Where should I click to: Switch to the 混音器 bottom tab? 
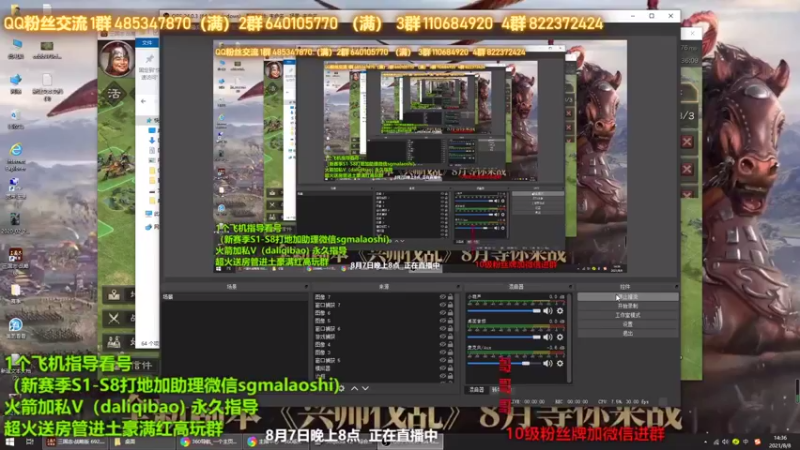[477, 390]
